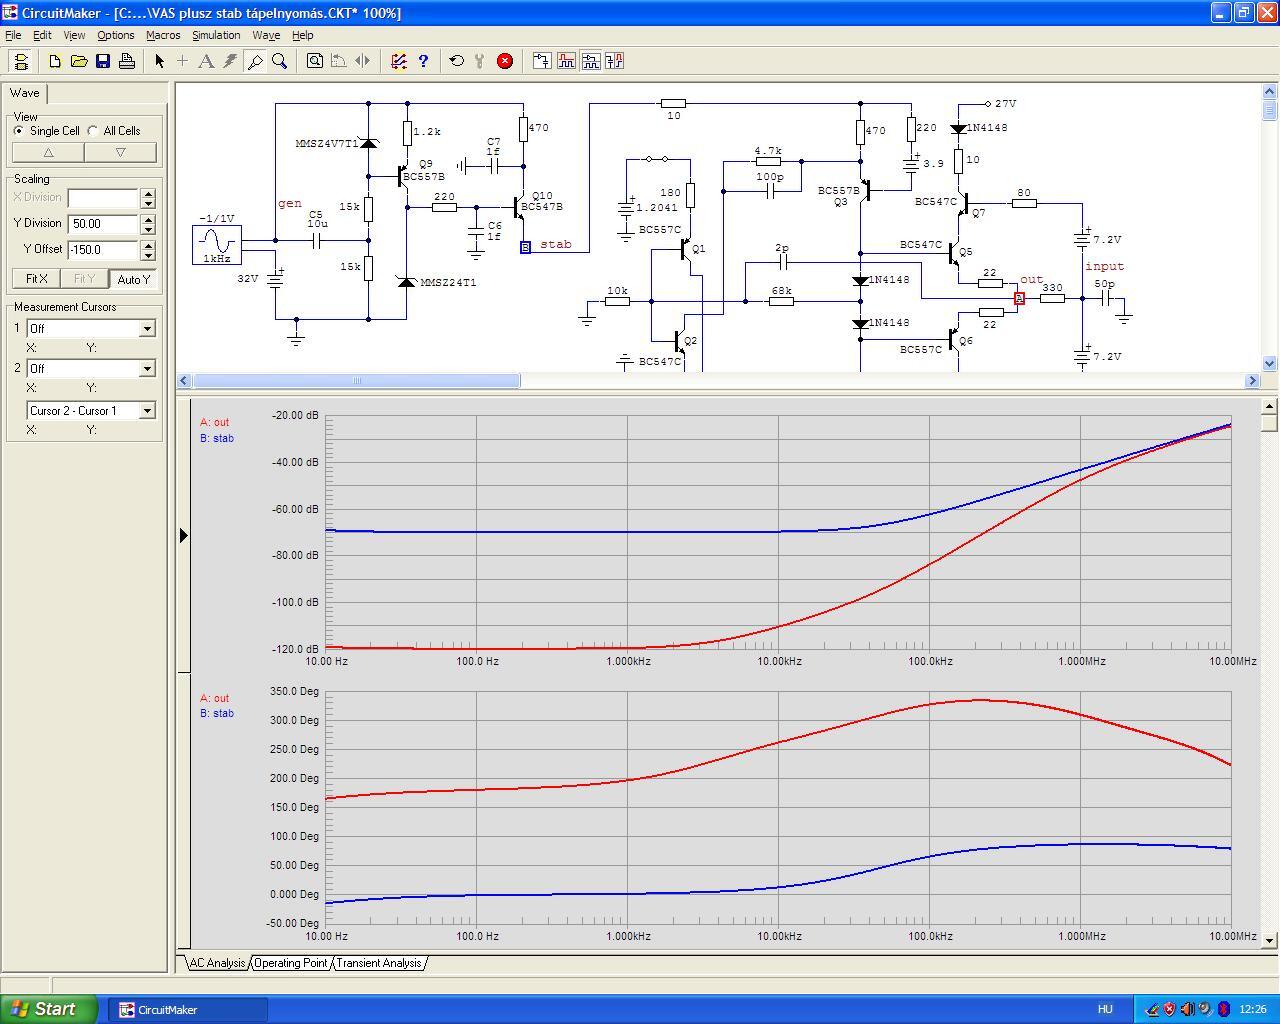Open Measurement Cursor 2 dropdown
The height and width of the screenshot is (1024, 1280).
(147, 369)
